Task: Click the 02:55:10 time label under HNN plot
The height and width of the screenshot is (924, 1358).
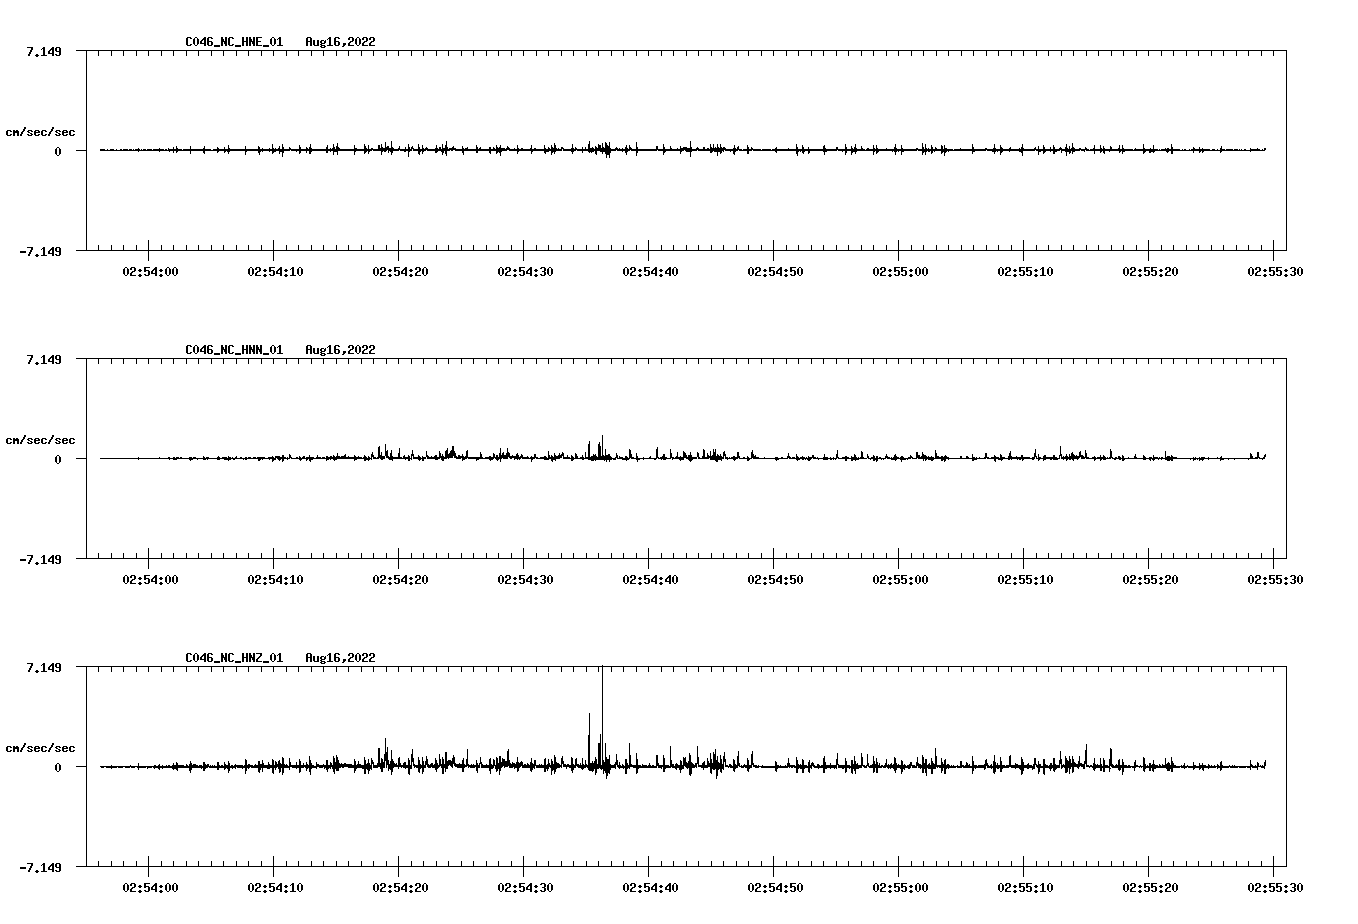Action: pyautogui.click(x=1026, y=579)
